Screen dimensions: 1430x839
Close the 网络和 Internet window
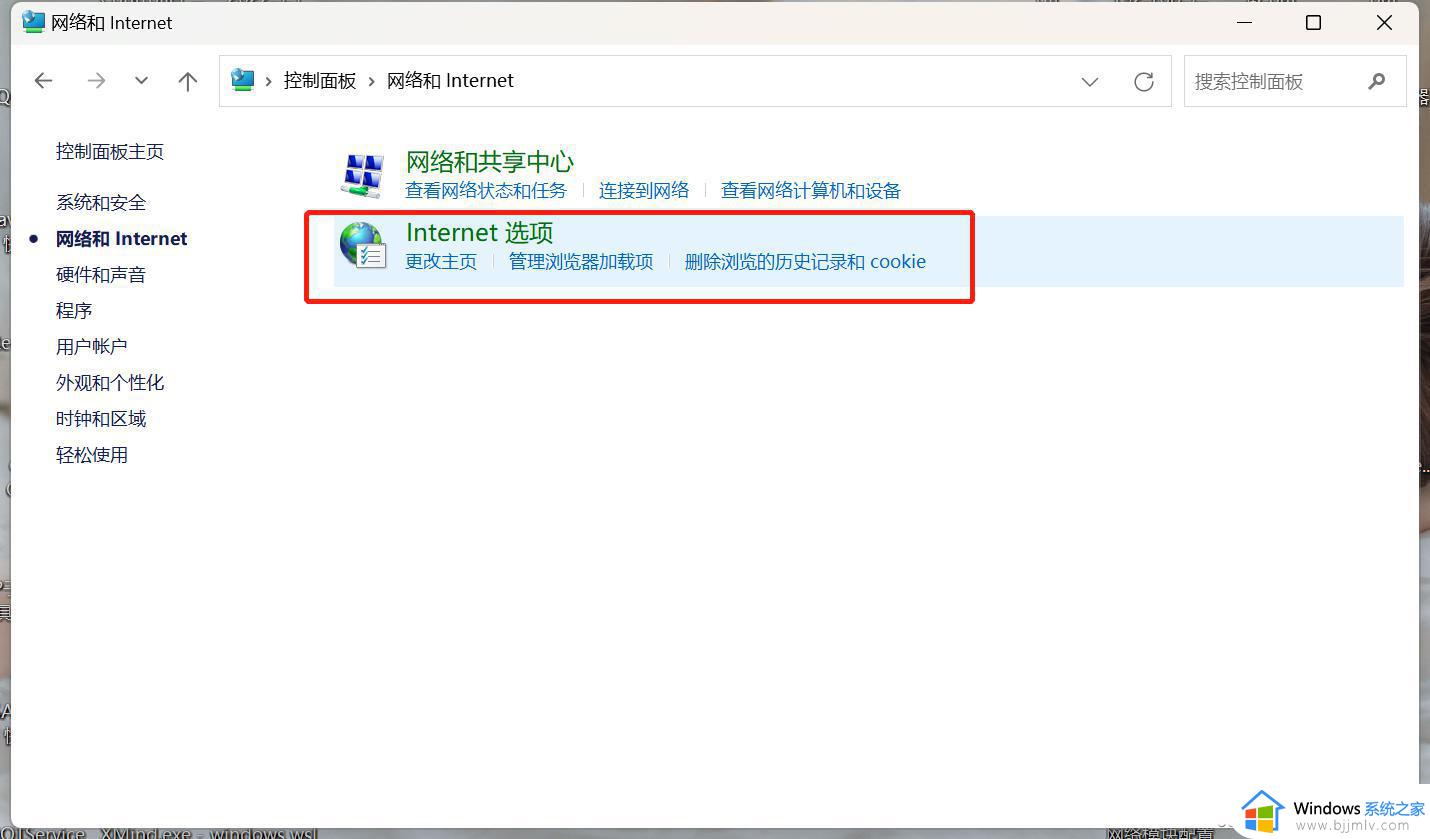click(1384, 22)
